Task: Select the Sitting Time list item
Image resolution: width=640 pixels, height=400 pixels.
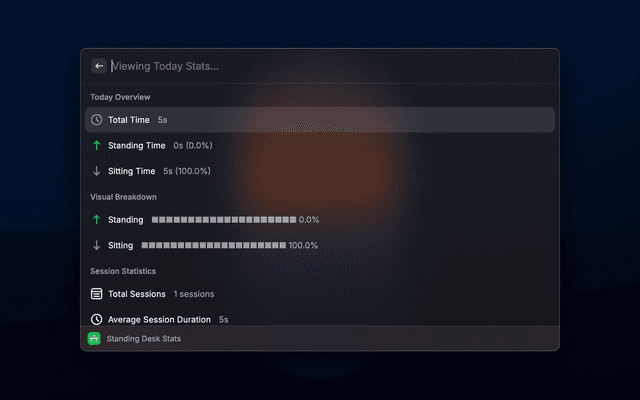Action: coord(320,171)
